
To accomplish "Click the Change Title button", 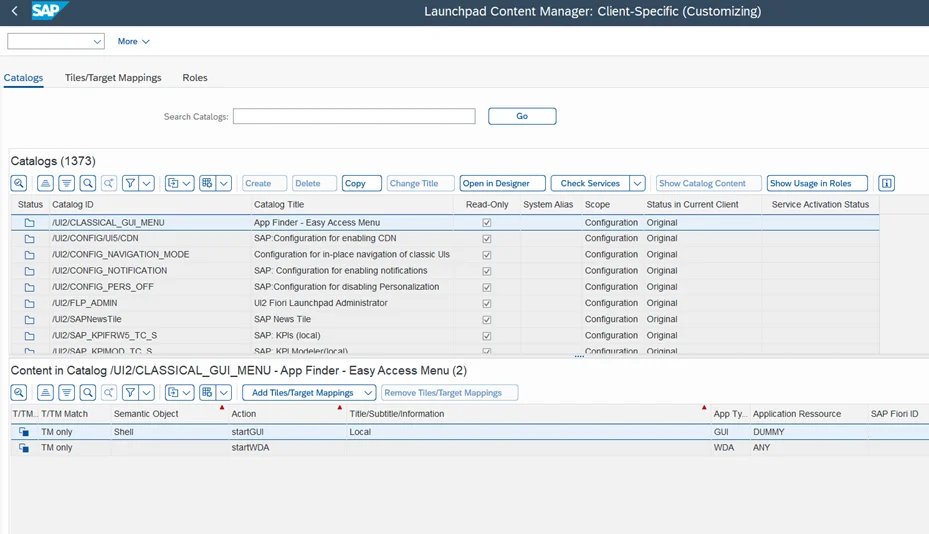I will pyautogui.click(x=421, y=183).
